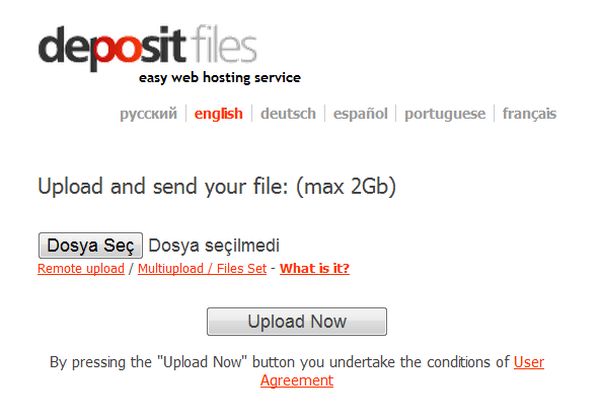The image size is (600, 418).
Task: Switch language to русский
Action: 148,114
